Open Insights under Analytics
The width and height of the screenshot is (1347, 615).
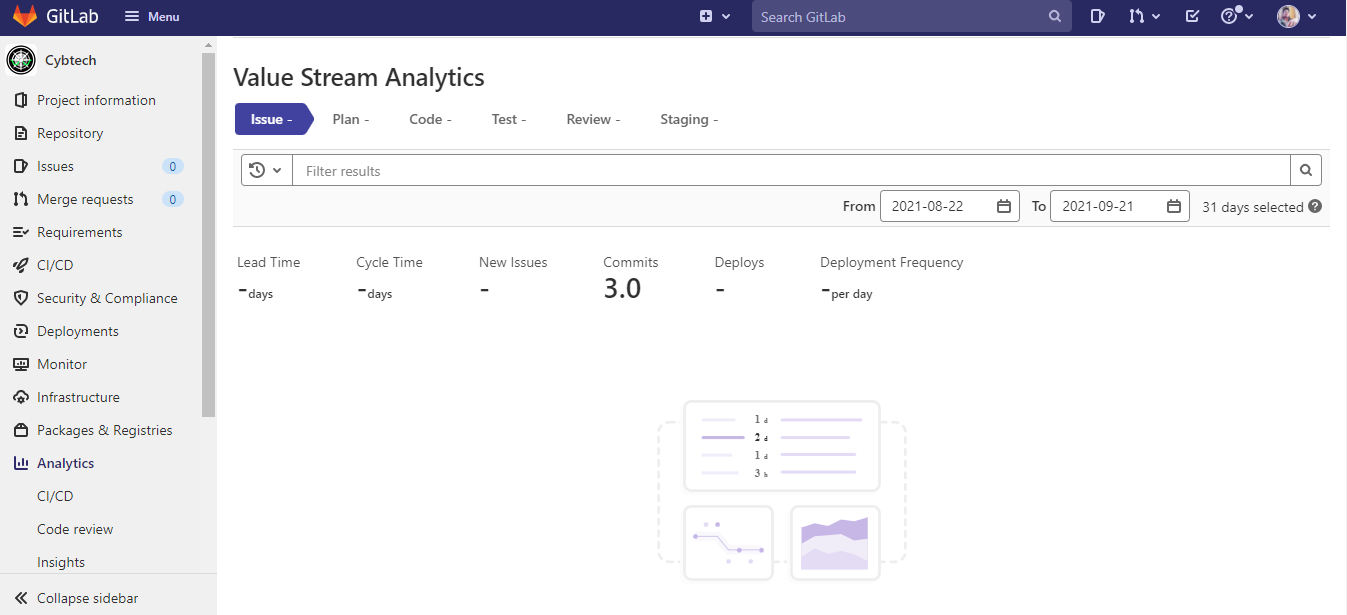(x=61, y=562)
